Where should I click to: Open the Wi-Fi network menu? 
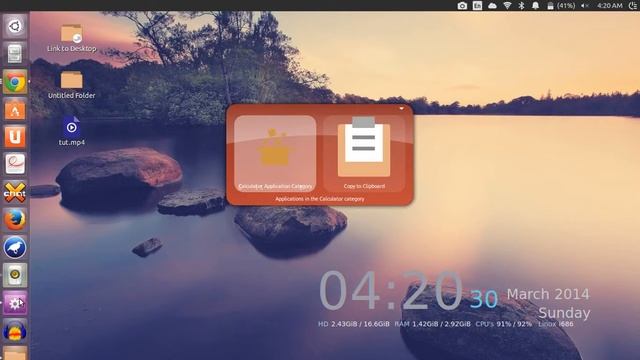507,5
